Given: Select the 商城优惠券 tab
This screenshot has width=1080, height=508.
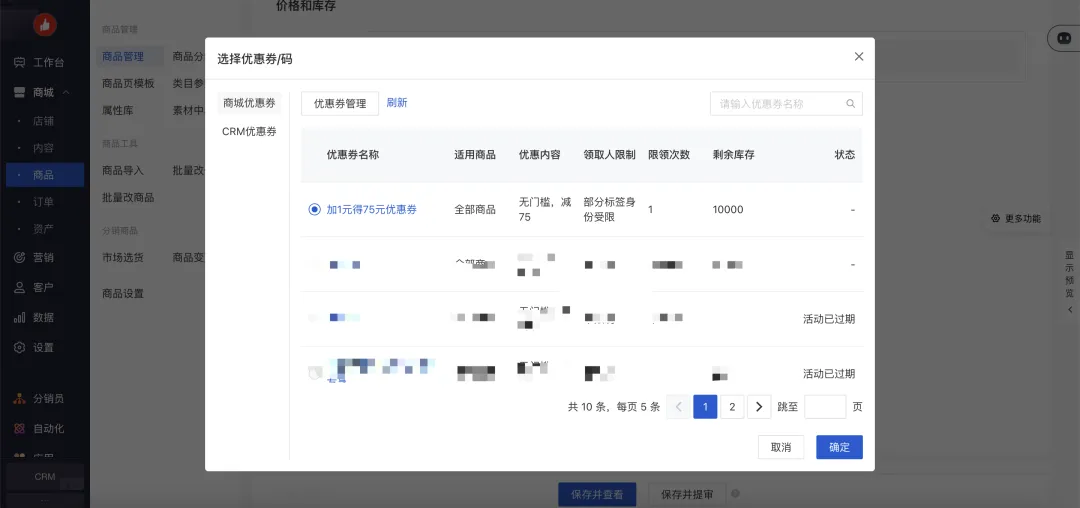Looking at the screenshot, I should coord(249,103).
